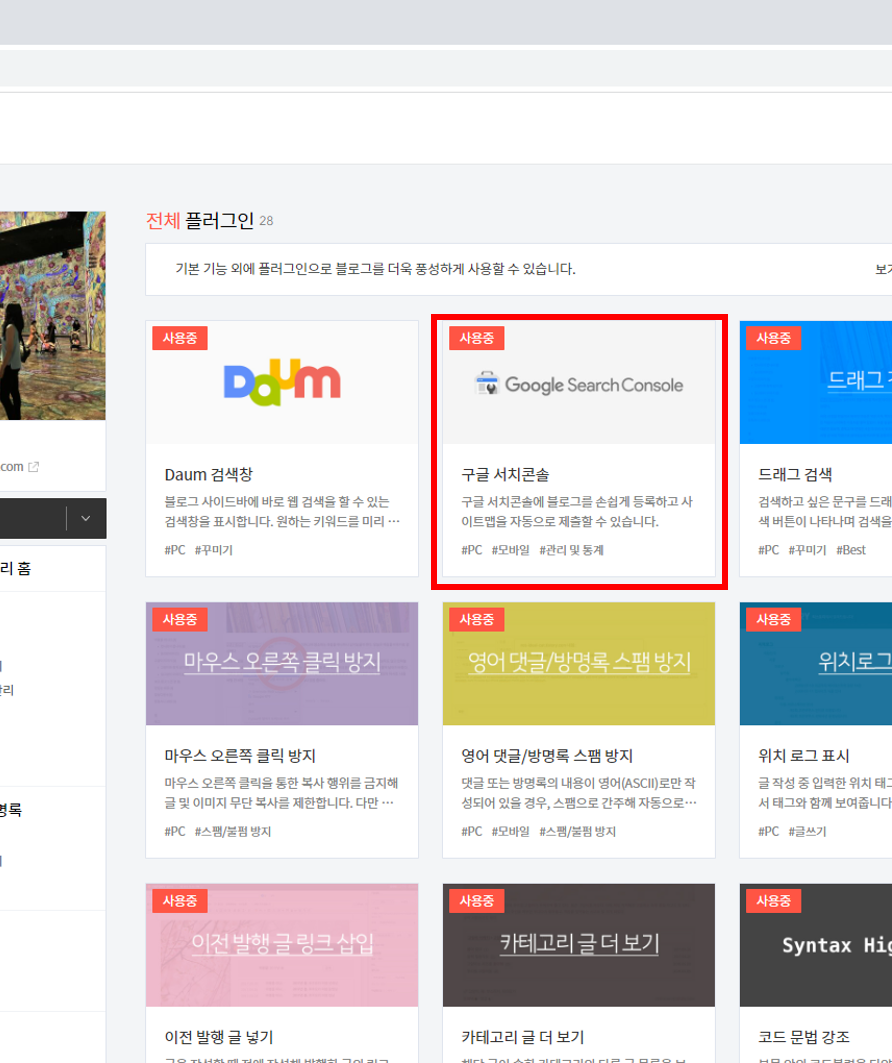Select the 마우스 오른쪽 클릭 방지 title
This screenshot has height=1063, width=892.
tap(241, 756)
